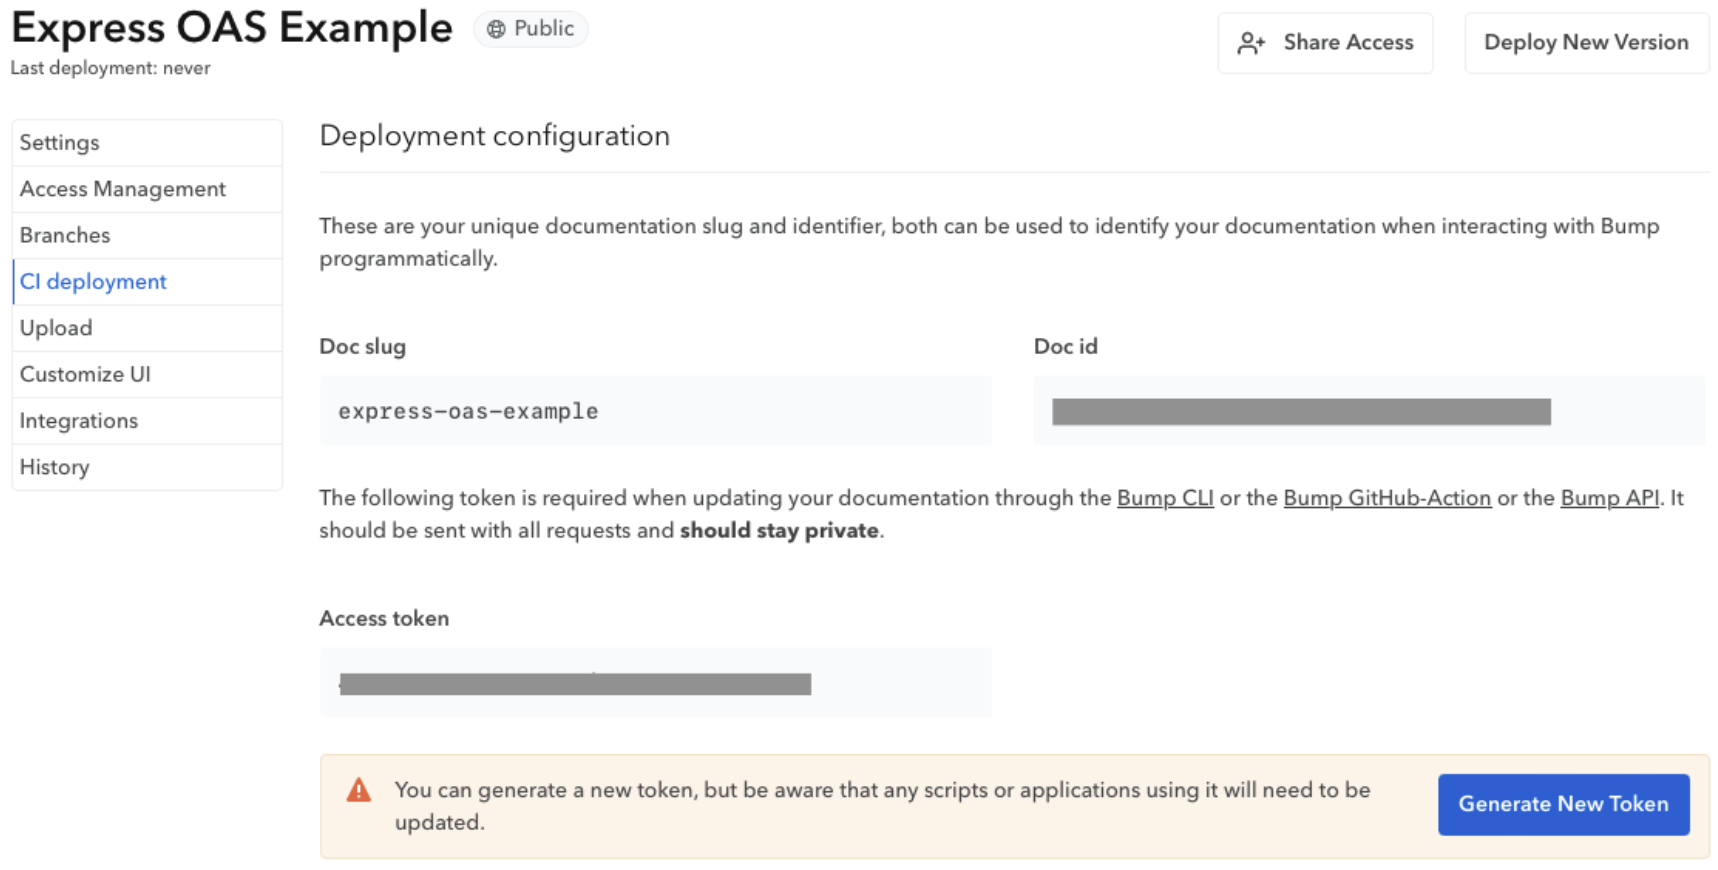Image resolution: width=1718 pixels, height=870 pixels.
Task: Switch to the Upload section
Action: pyautogui.click(x=55, y=327)
